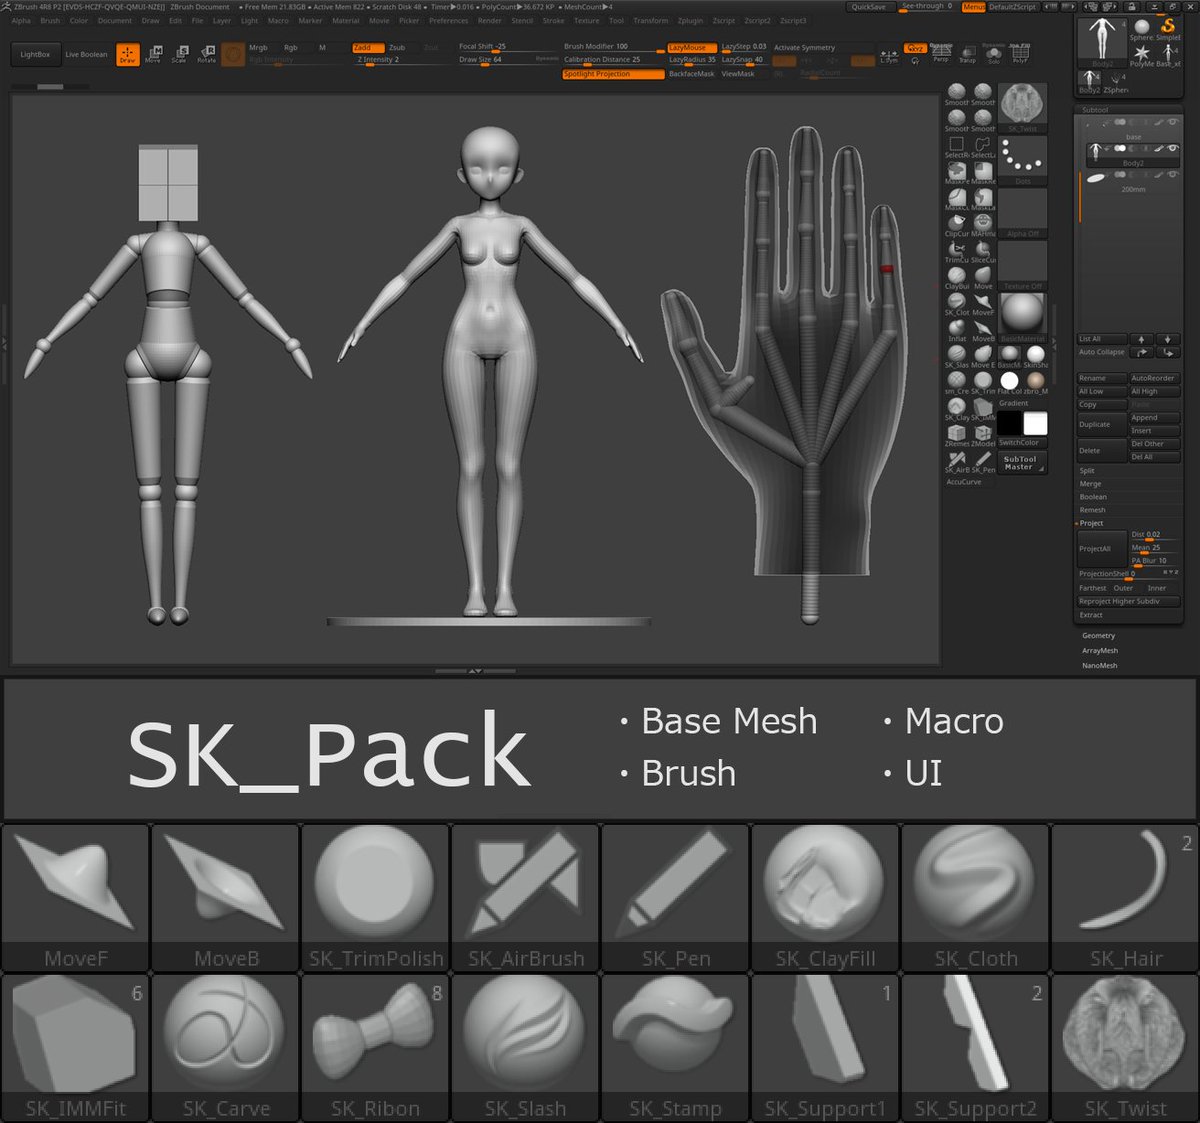The width and height of the screenshot is (1200, 1123).
Task: Click the Duplicate subtool button
Action: pyautogui.click(x=1101, y=424)
